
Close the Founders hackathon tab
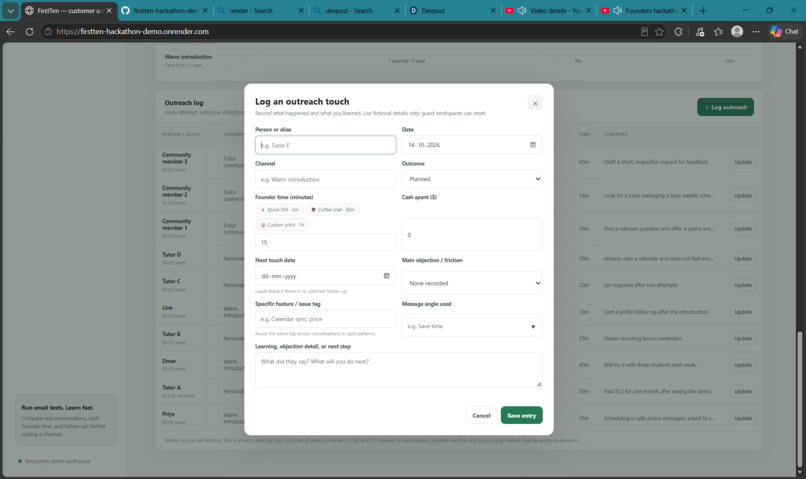(684, 10)
